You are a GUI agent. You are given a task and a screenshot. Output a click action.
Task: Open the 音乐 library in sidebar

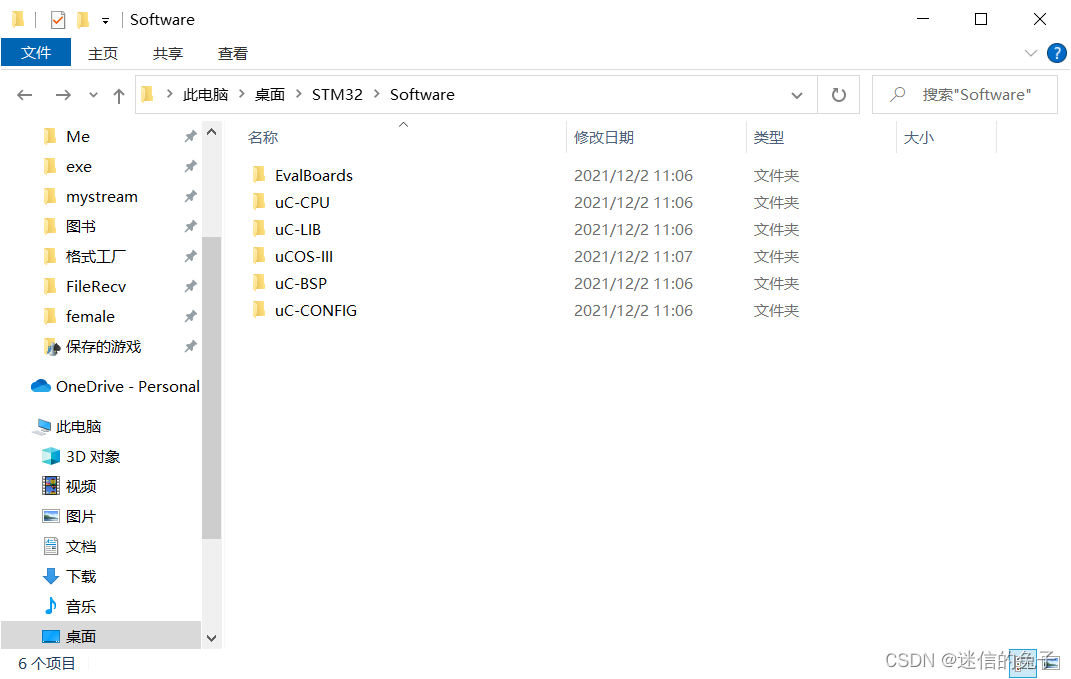[x=81, y=607]
